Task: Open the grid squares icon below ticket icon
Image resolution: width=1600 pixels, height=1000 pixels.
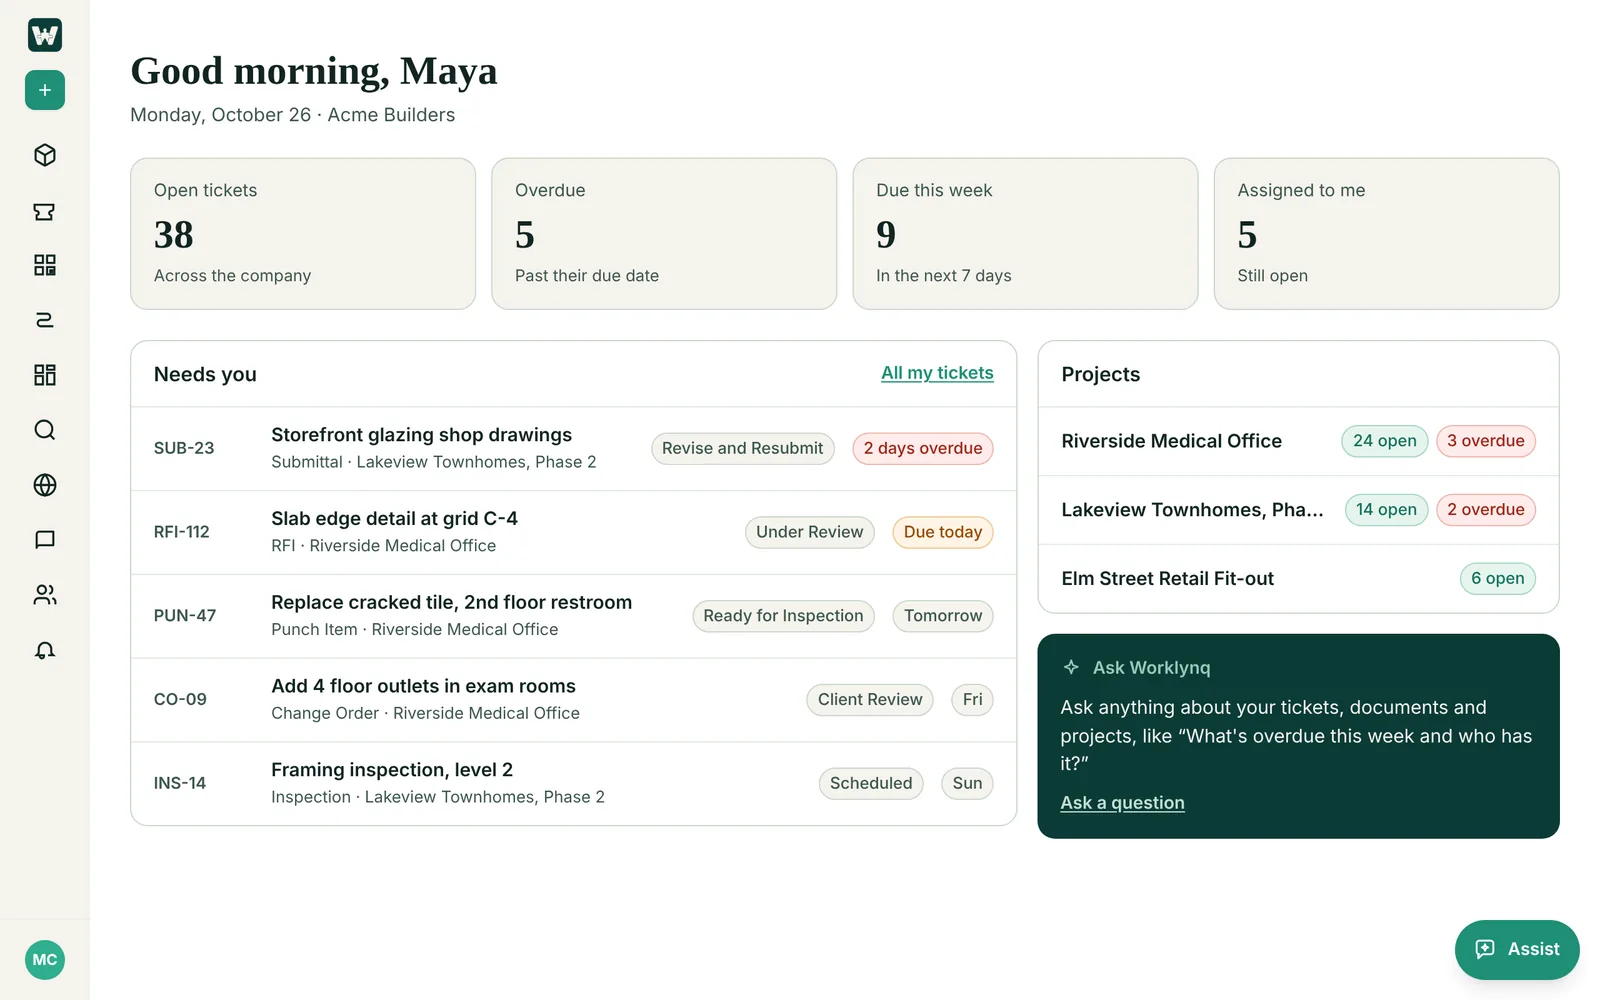Action: point(45,265)
